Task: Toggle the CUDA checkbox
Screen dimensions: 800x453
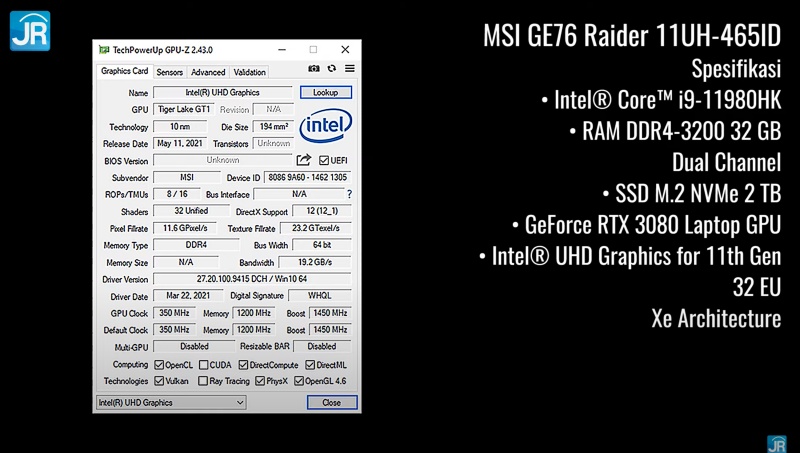Action: point(204,365)
